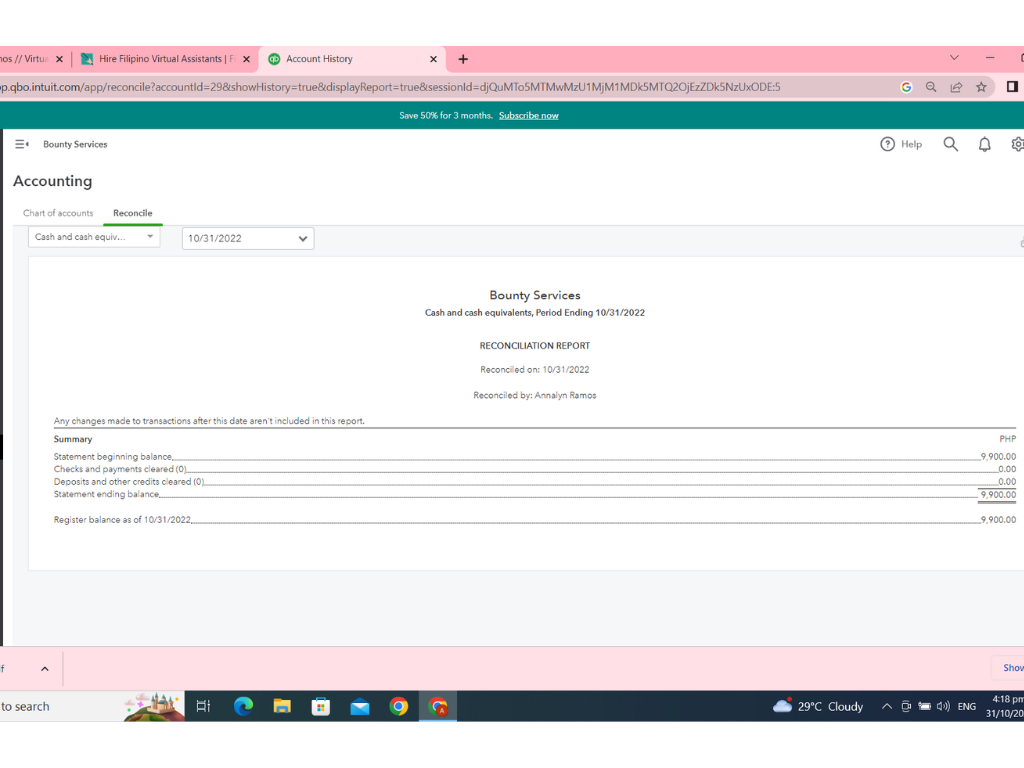Viewport: 1024px width, 768px height.
Task: Click the RECONCILIATION REPORT heading
Action: coord(535,345)
